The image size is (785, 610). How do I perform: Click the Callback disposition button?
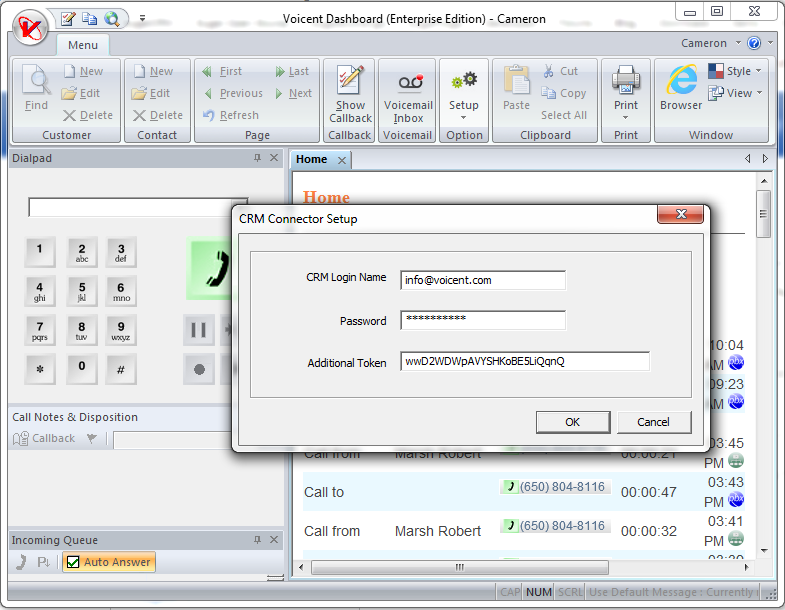(x=44, y=438)
